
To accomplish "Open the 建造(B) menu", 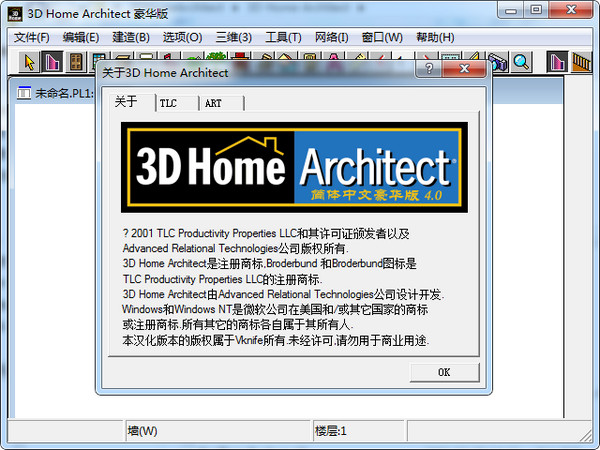I will click(x=131, y=37).
